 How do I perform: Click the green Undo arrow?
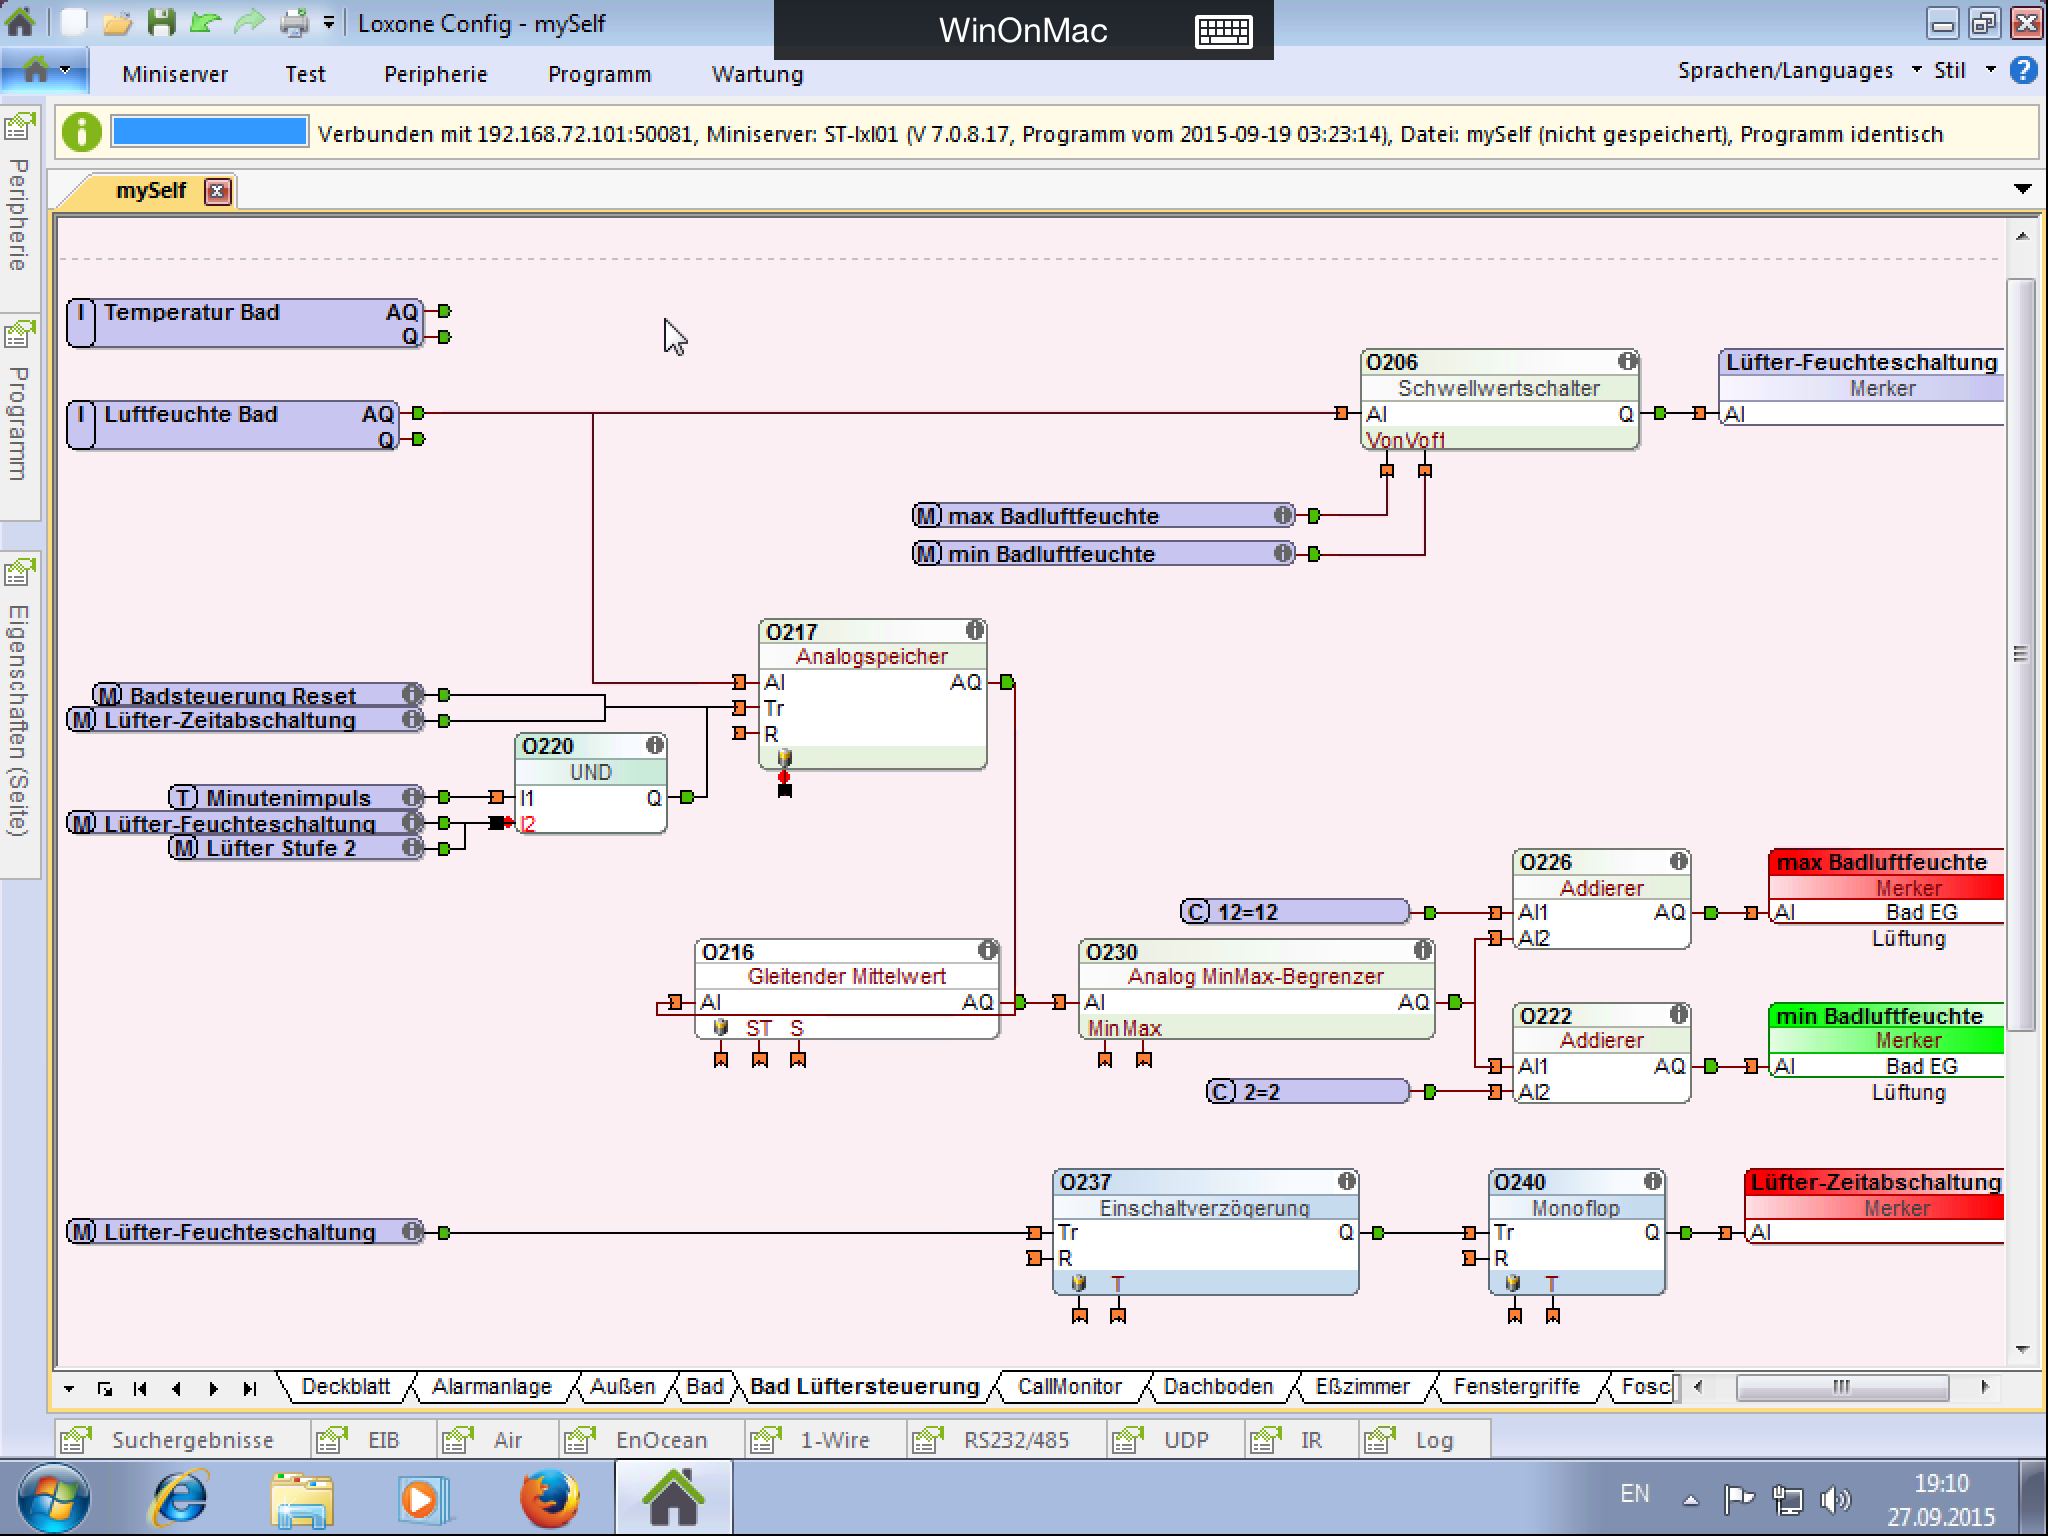(x=205, y=22)
